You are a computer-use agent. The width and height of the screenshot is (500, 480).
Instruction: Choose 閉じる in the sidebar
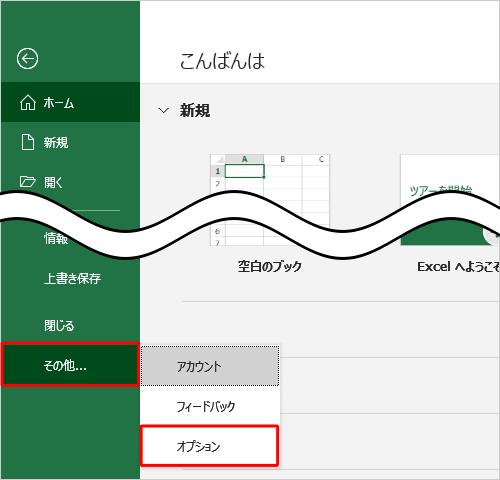(70, 325)
